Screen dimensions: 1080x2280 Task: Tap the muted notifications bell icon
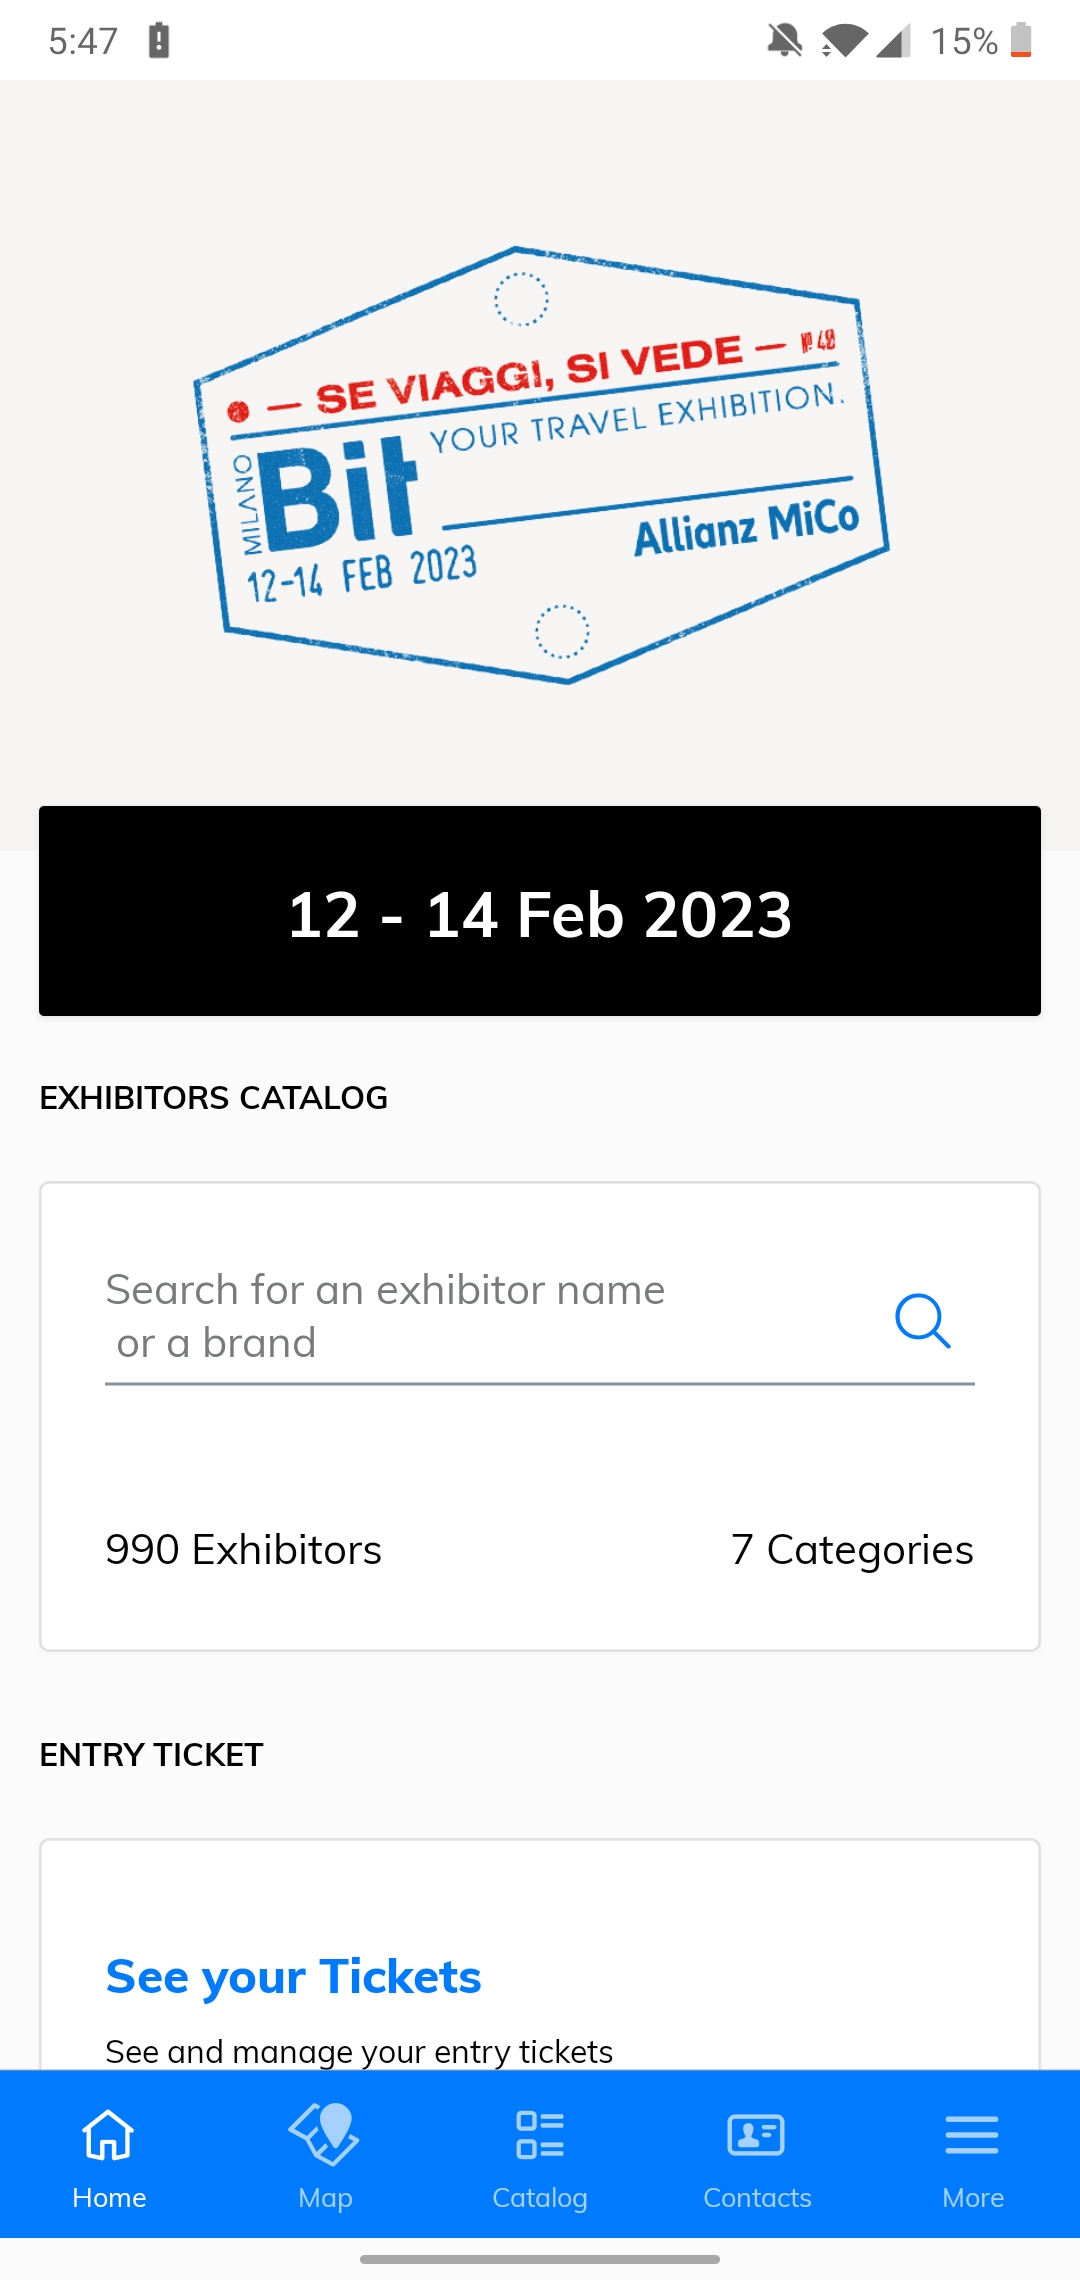pos(785,41)
